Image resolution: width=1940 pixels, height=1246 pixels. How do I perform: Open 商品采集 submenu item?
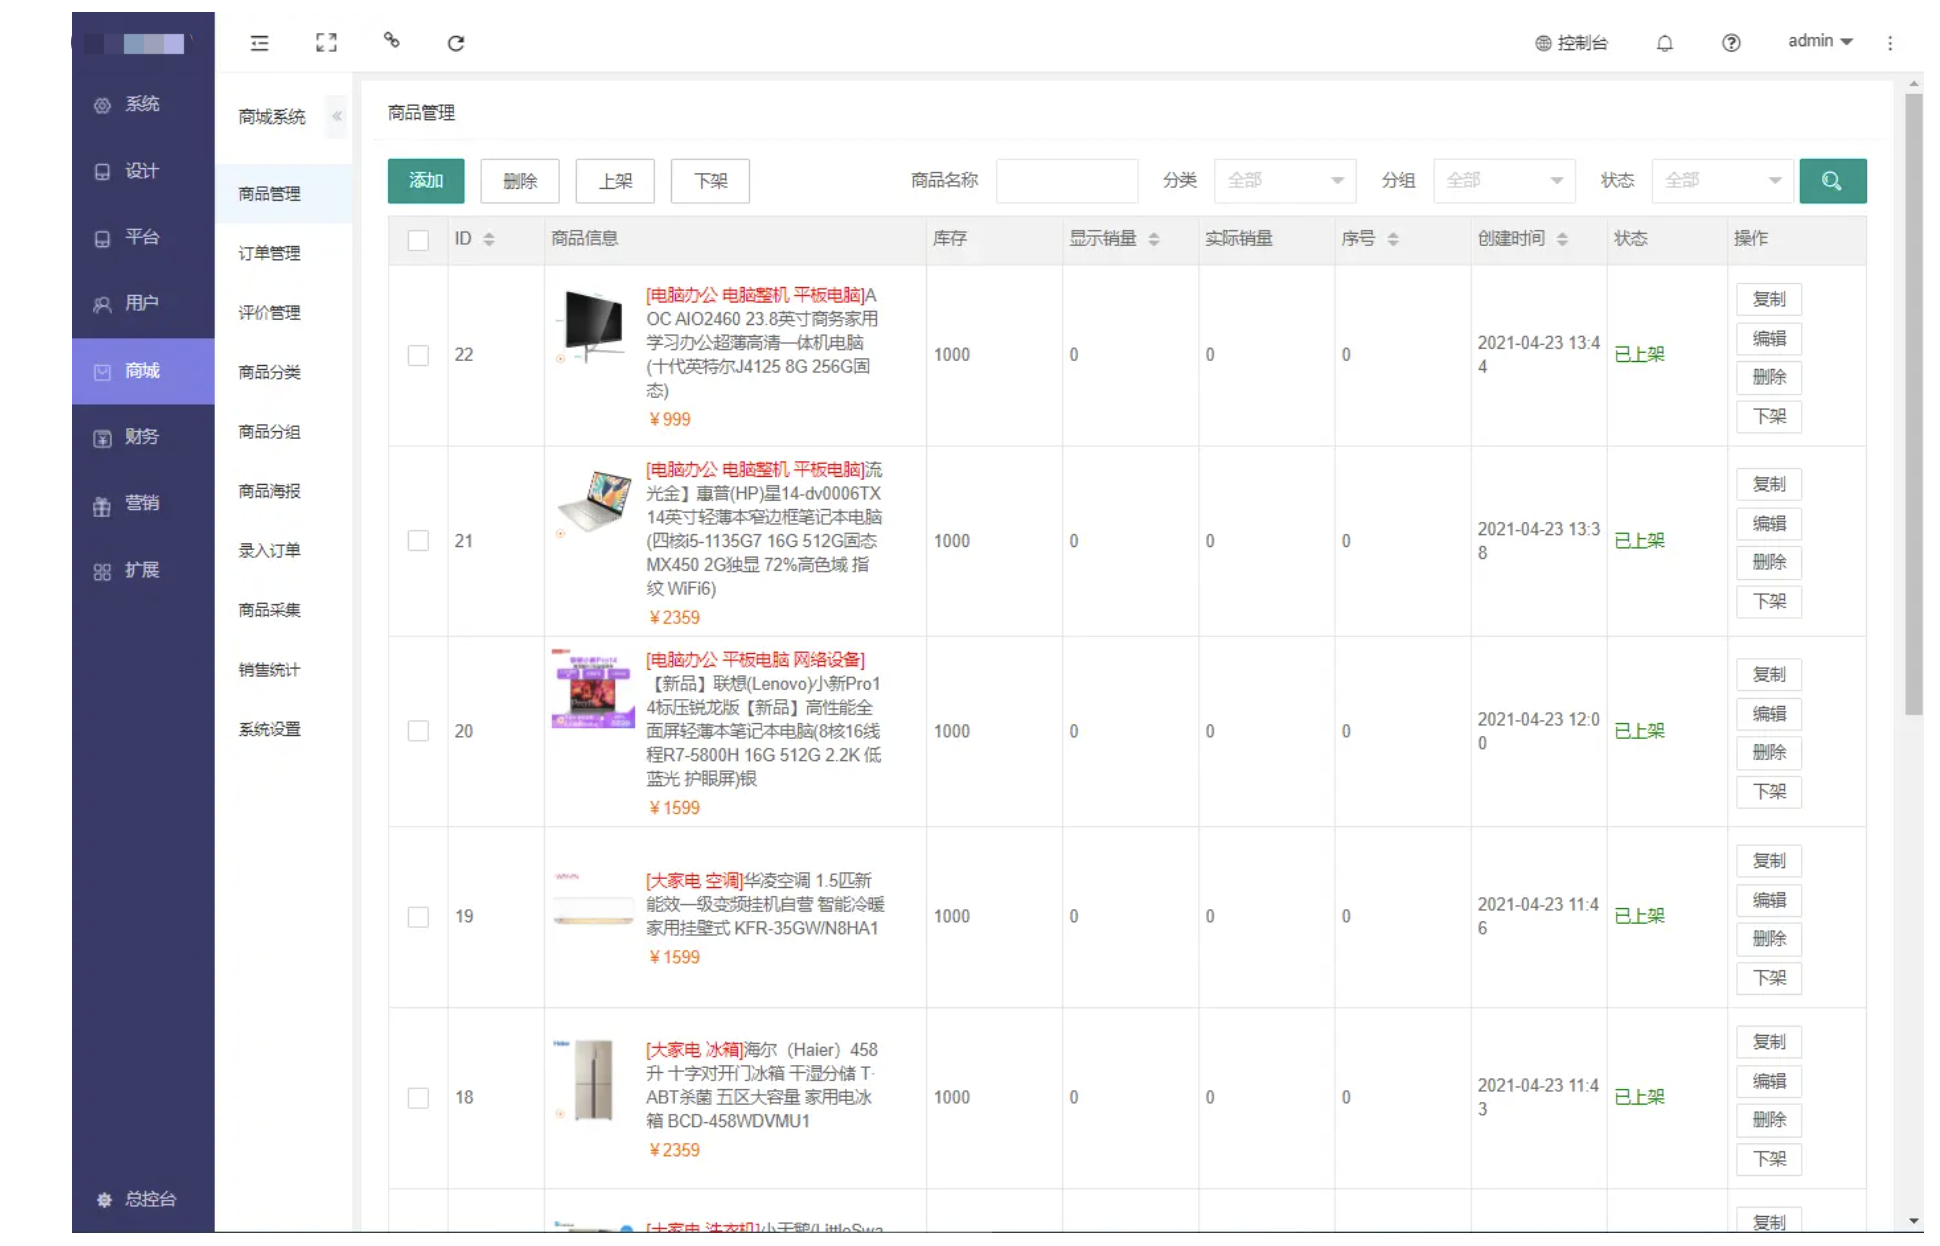tap(283, 610)
